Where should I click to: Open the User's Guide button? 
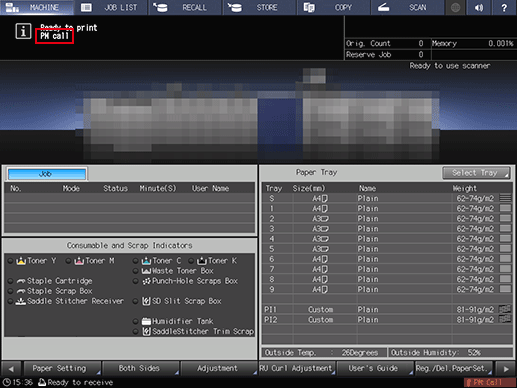tap(375, 368)
